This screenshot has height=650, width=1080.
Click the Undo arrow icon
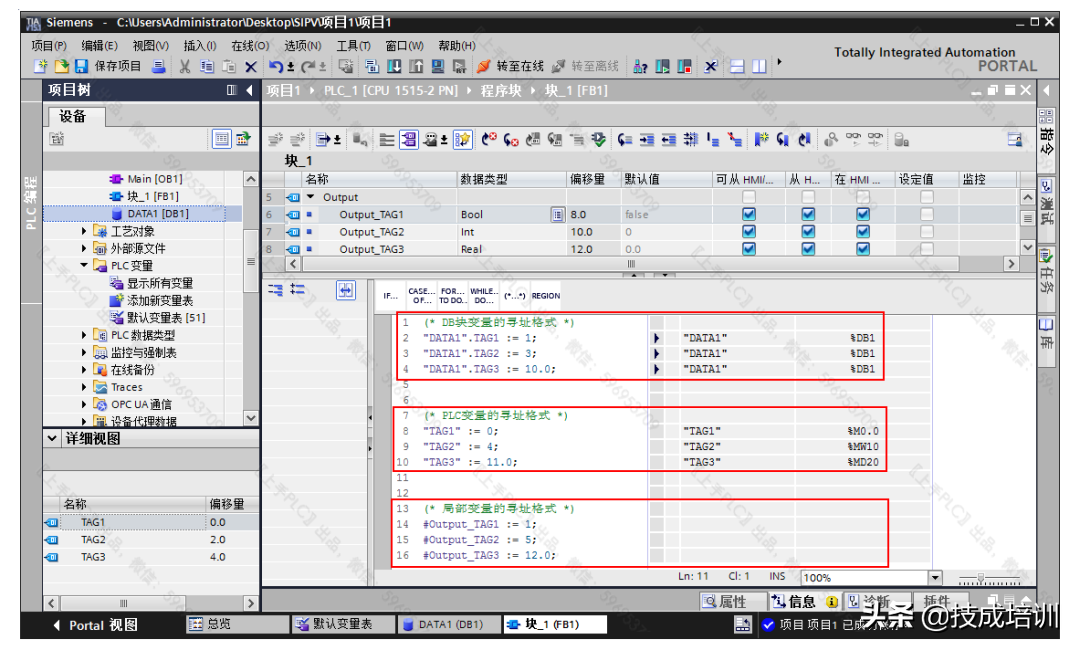click(276, 66)
